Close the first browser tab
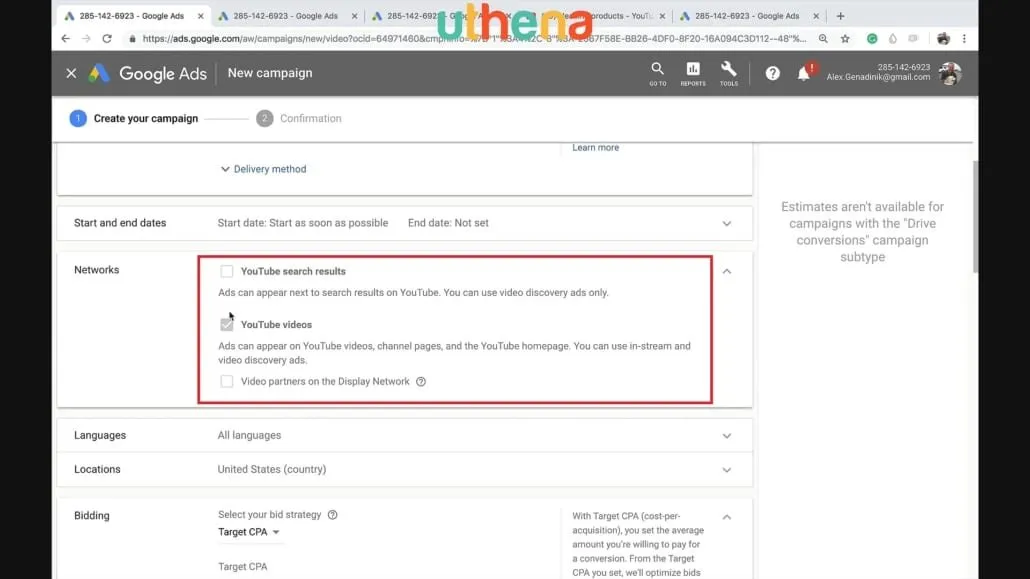The width and height of the screenshot is (1030, 579). 200,16
